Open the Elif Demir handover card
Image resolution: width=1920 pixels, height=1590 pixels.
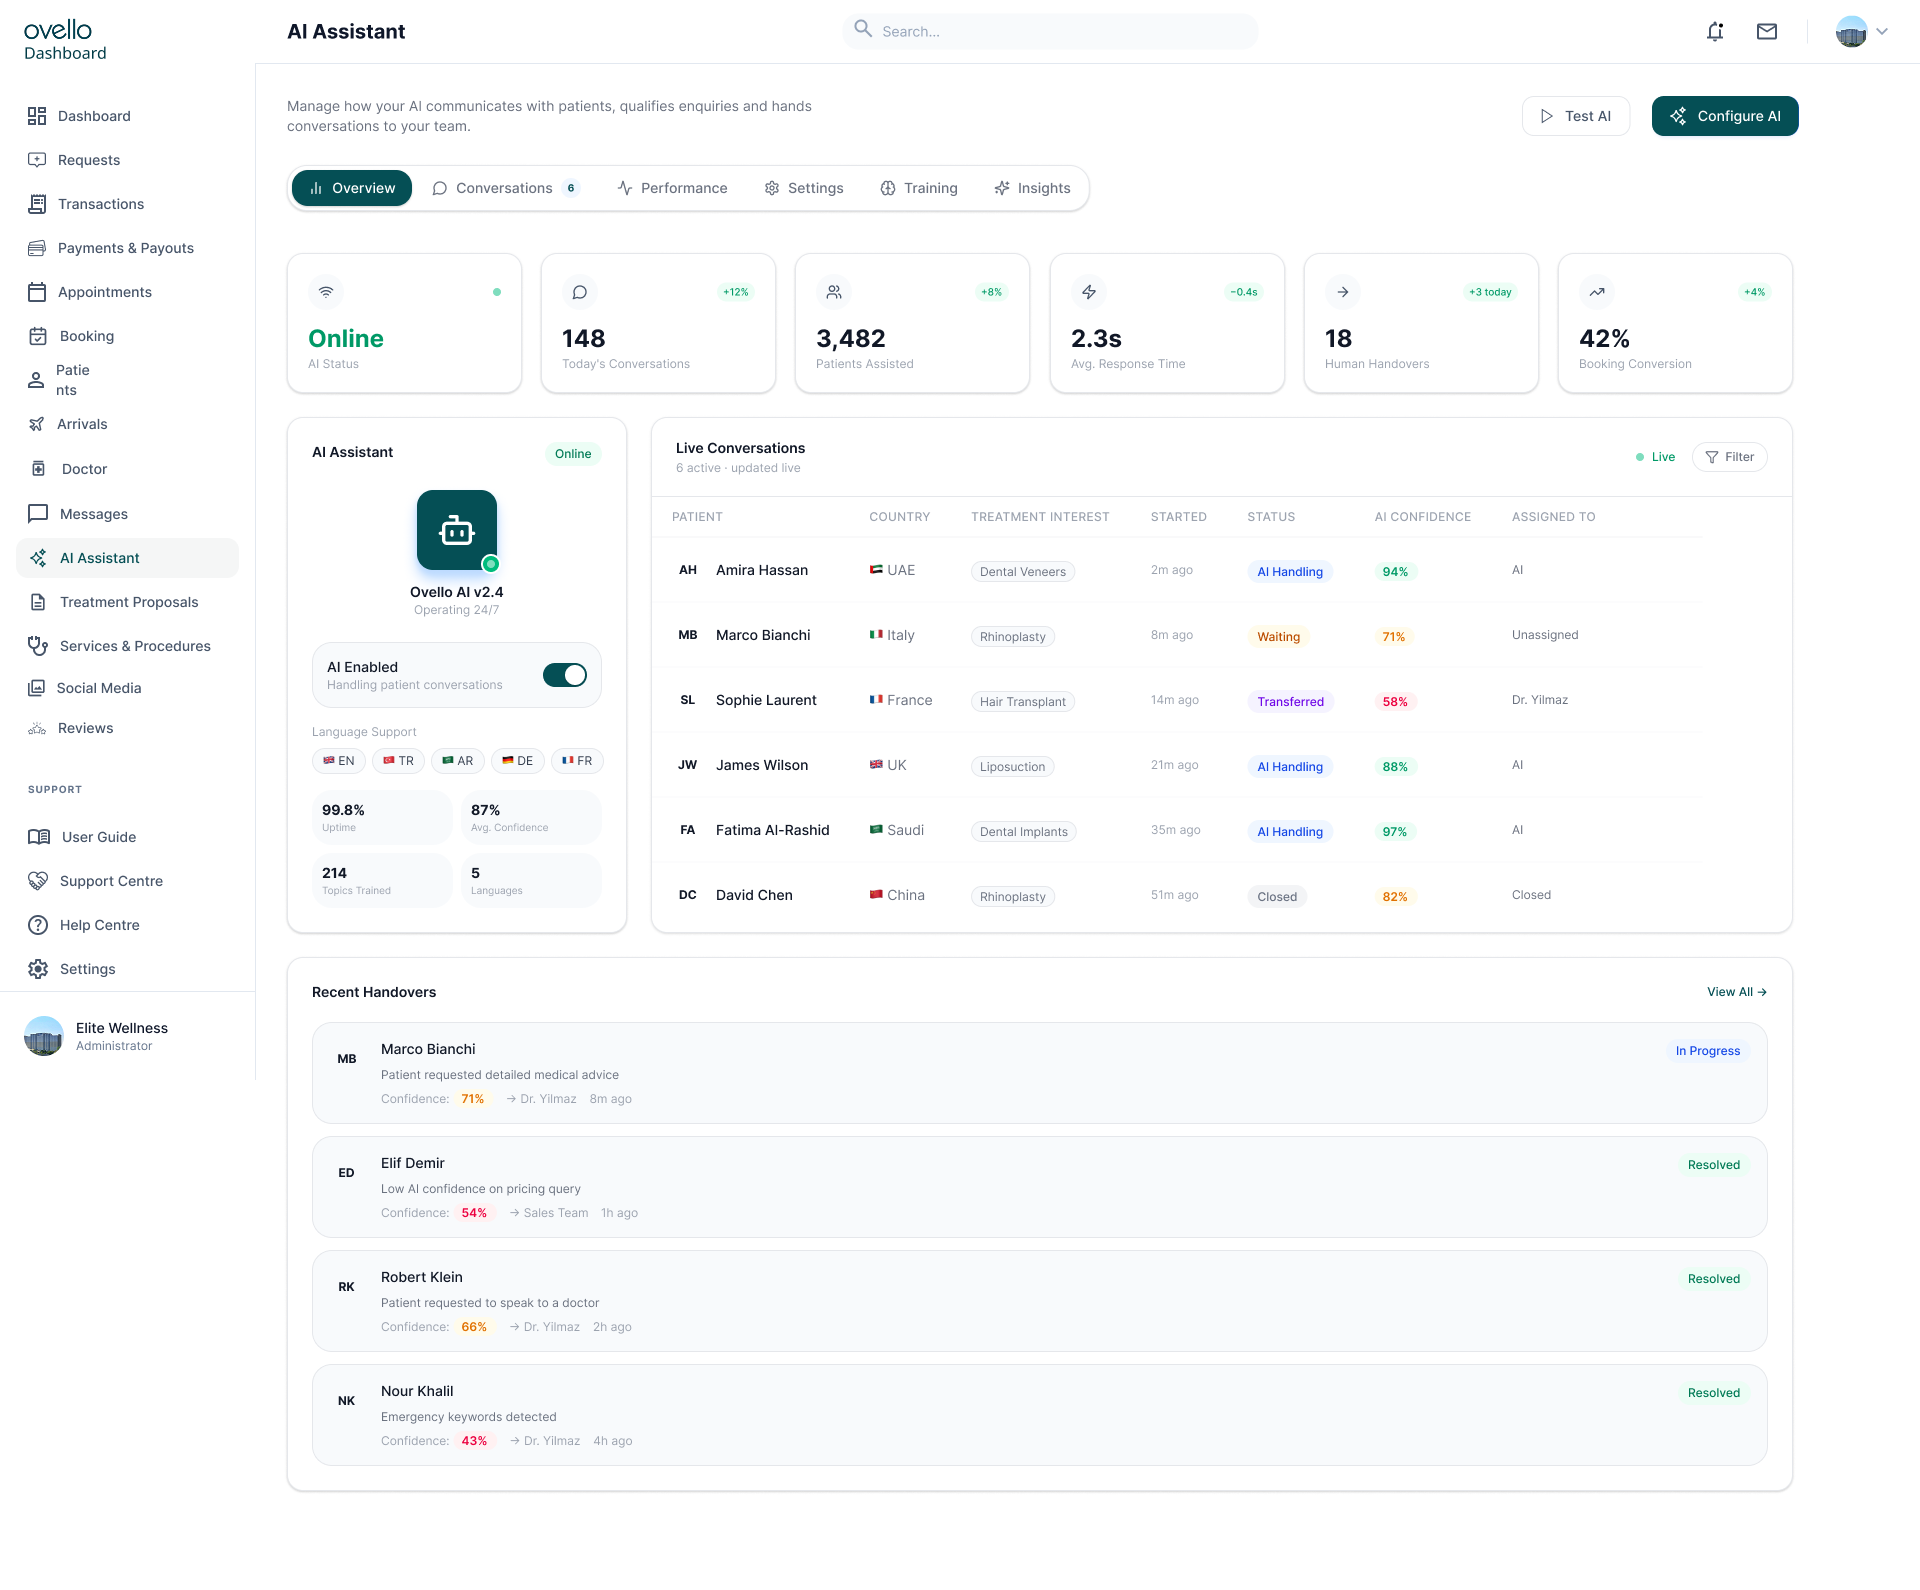(x=1040, y=1187)
